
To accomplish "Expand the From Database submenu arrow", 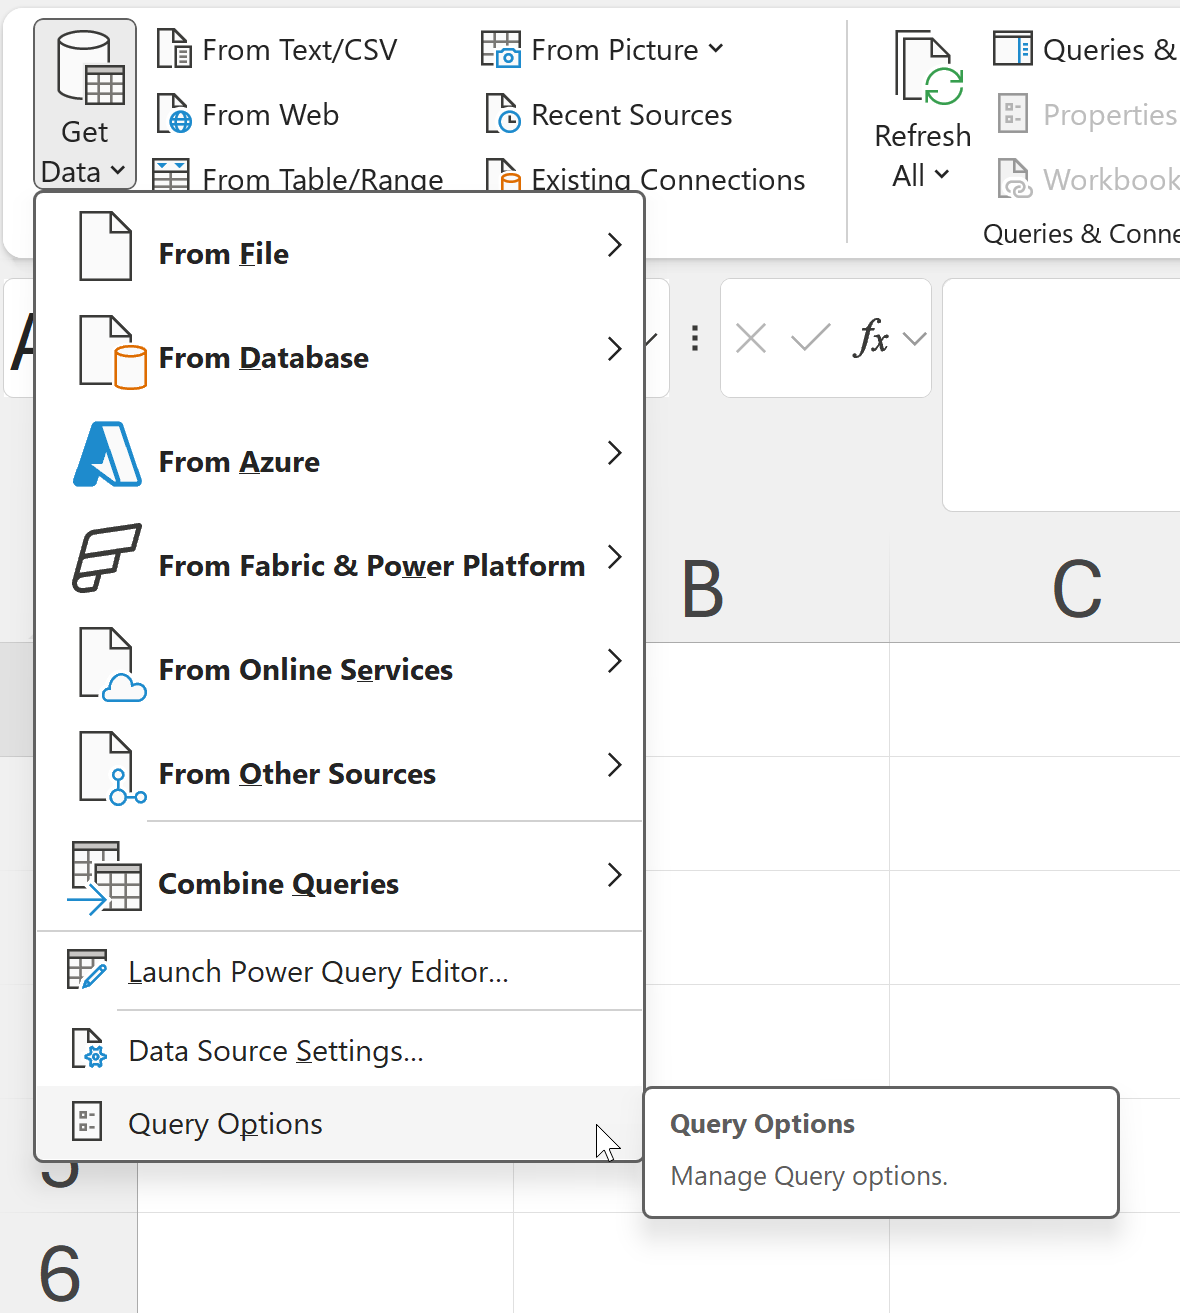I will point(615,349).
